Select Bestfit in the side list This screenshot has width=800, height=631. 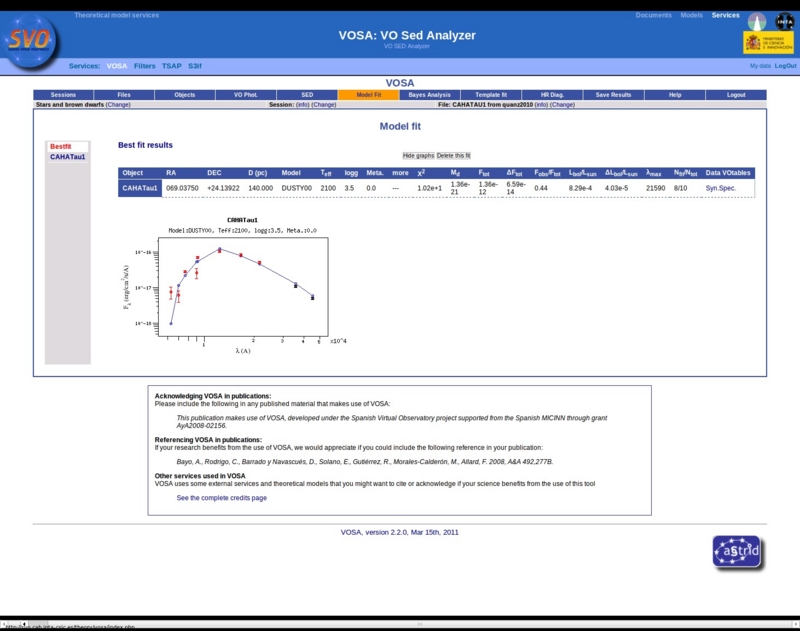tap(61, 146)
